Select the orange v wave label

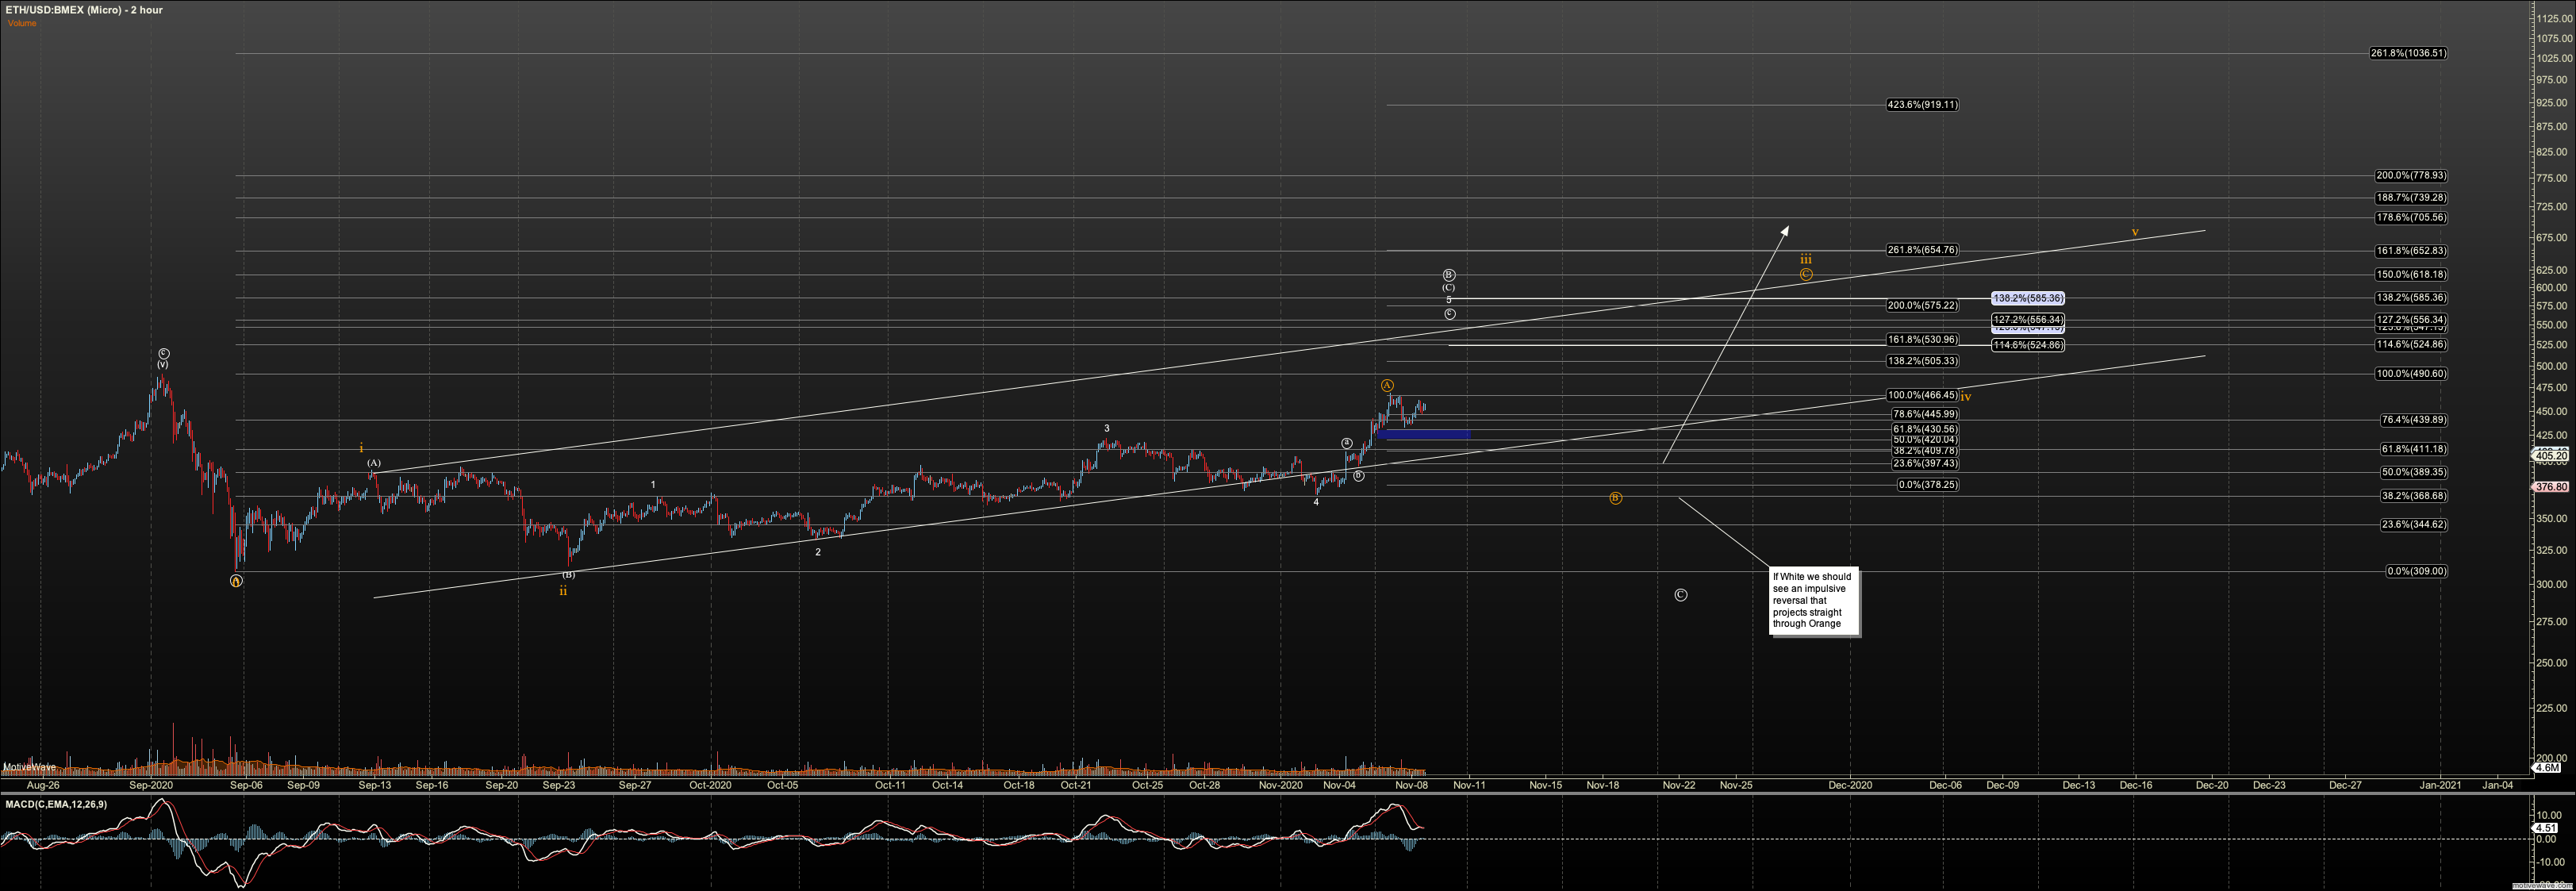tap(2135, 232)
